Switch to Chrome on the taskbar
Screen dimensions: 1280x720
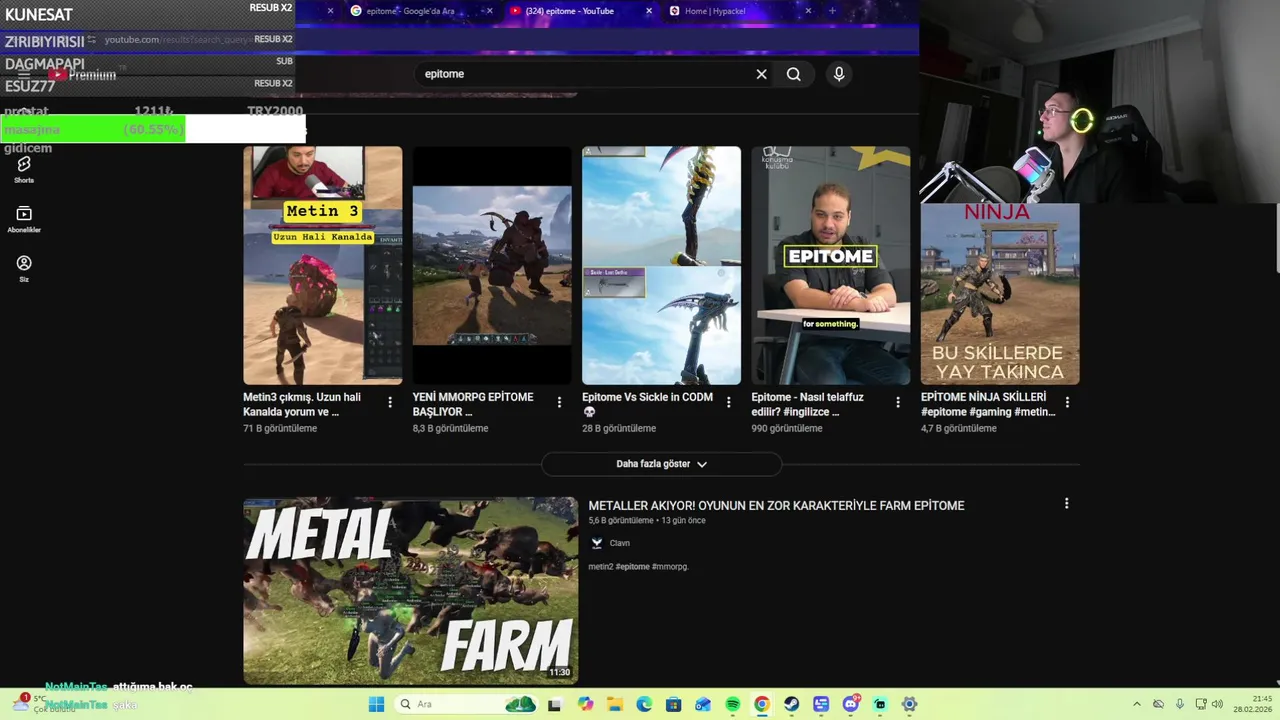tap(762, 704)
